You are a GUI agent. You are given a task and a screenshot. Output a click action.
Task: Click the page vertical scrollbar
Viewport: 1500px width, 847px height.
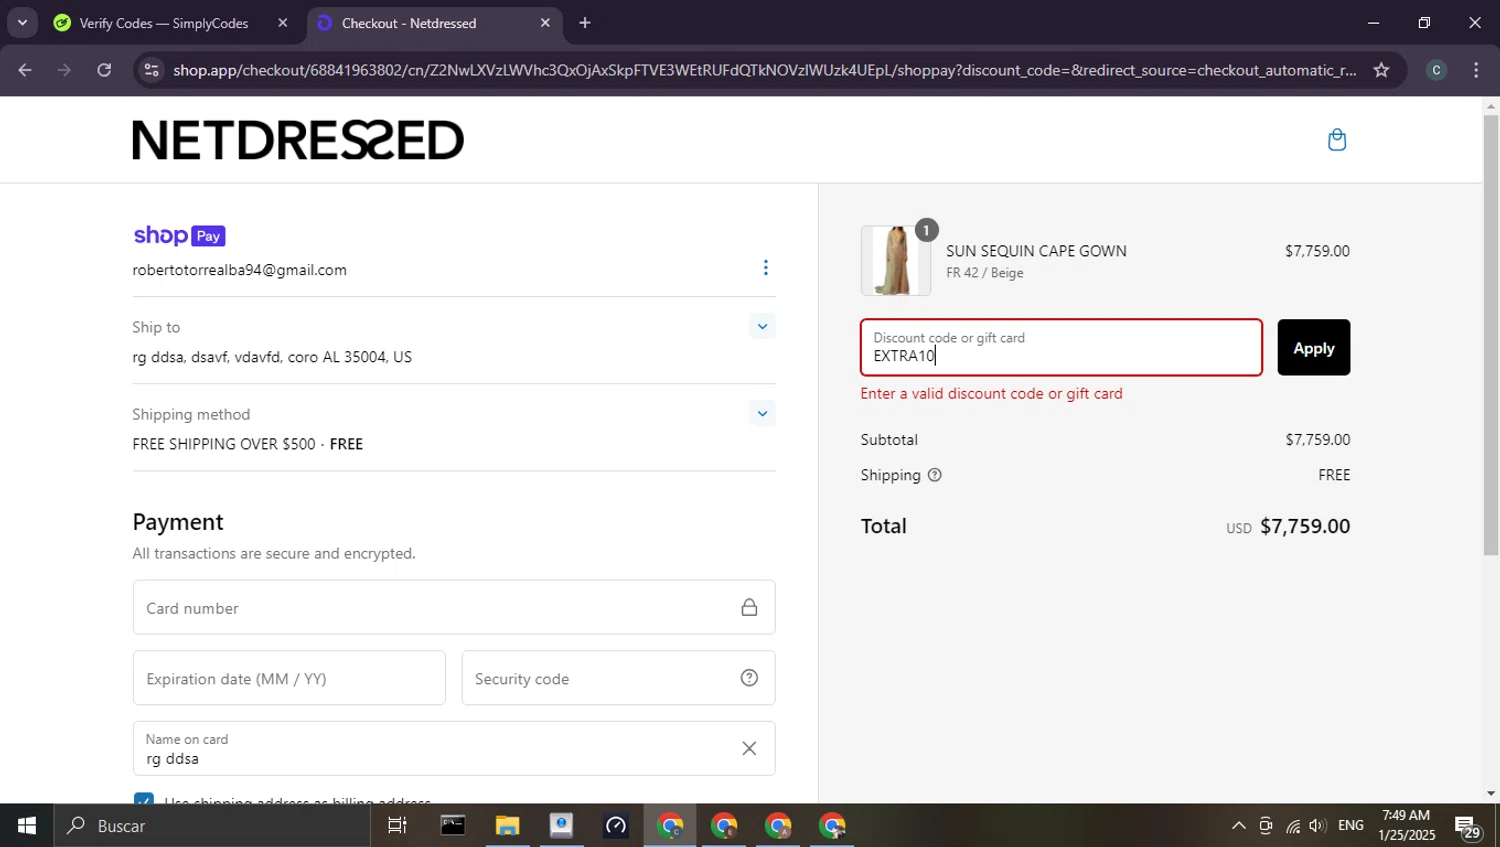tap(1491, 335)
